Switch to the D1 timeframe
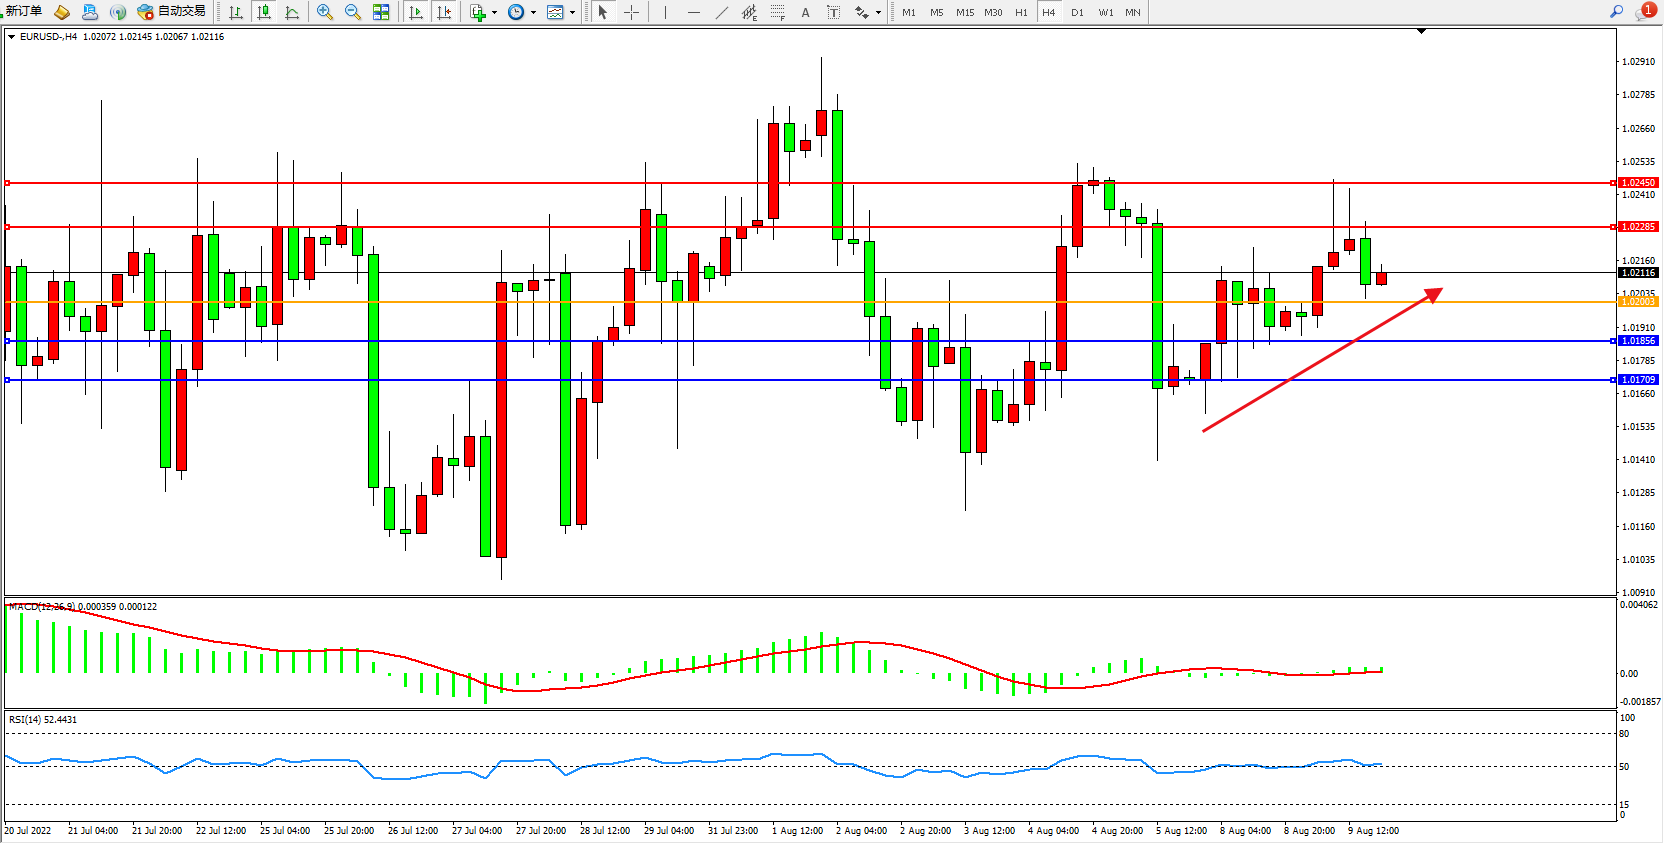Viewport: 1664px width, 844px height. 1077,13
